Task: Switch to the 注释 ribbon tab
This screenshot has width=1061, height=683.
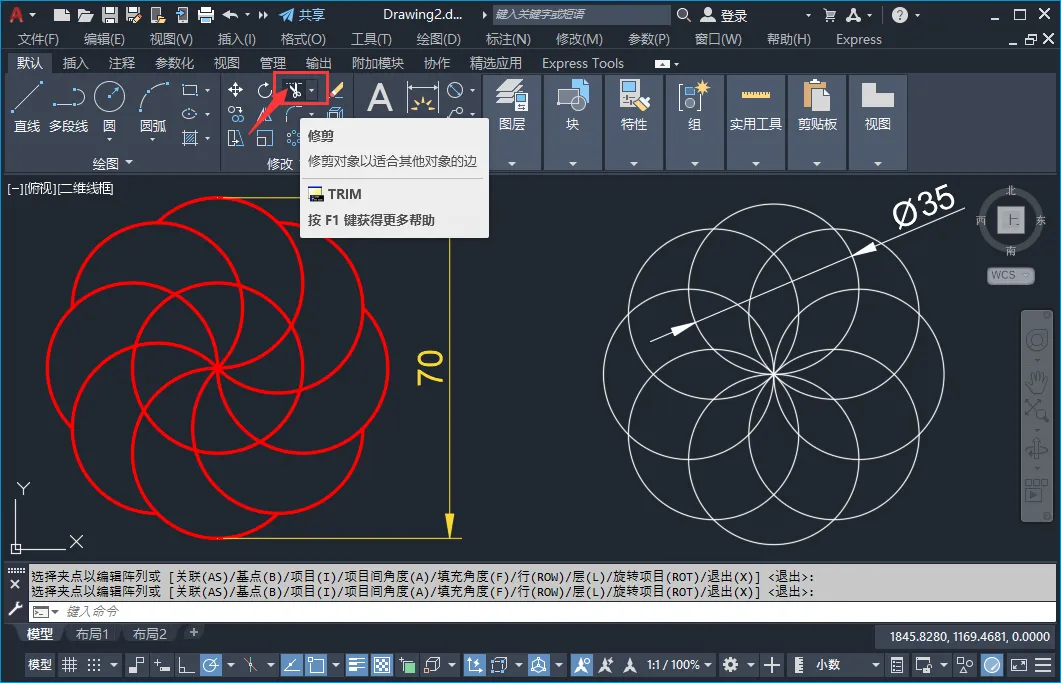Action: click(x=122, y=63)
